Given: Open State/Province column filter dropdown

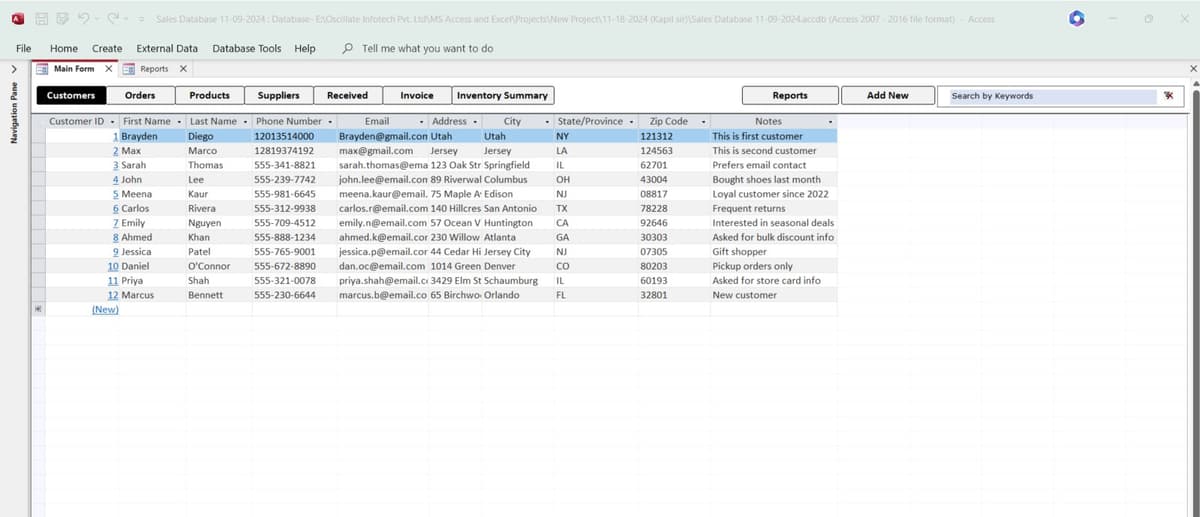Looking at the screenshot, I should pos(630,122).
